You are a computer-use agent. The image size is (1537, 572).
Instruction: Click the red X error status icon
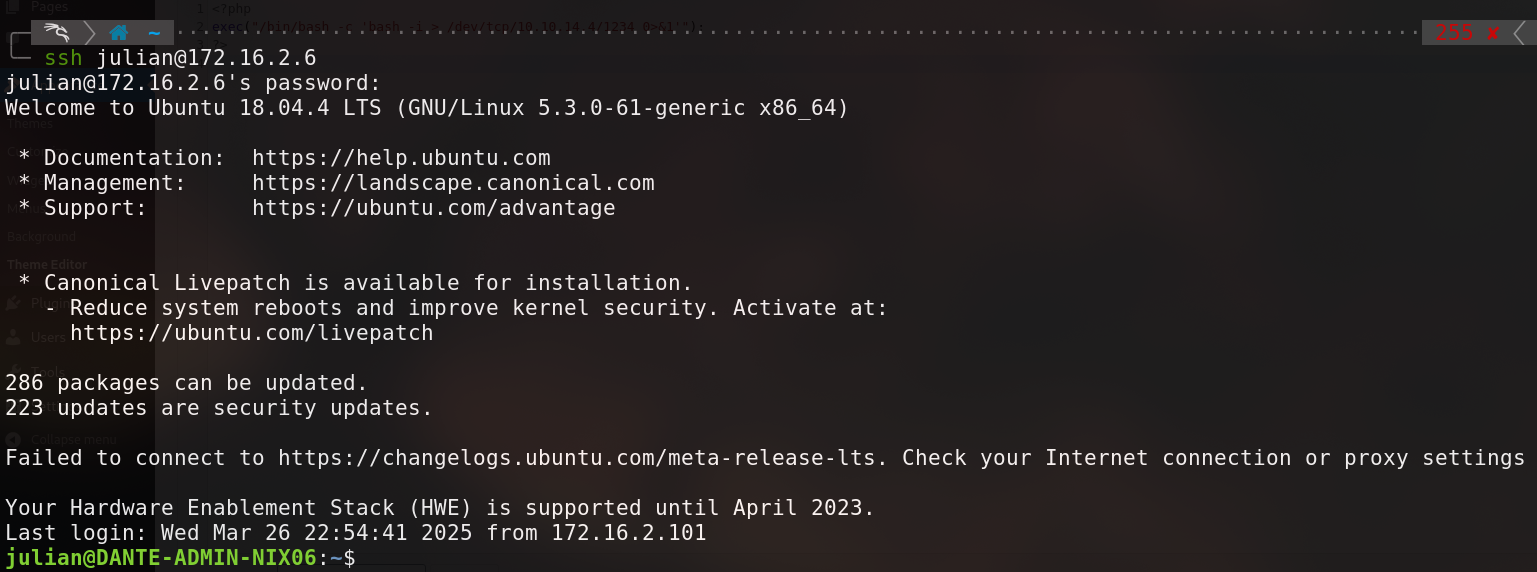(1493, 33)
